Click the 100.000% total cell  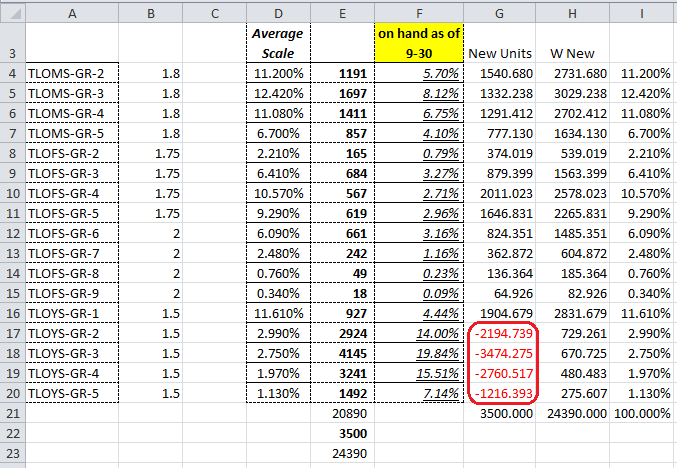642,414
